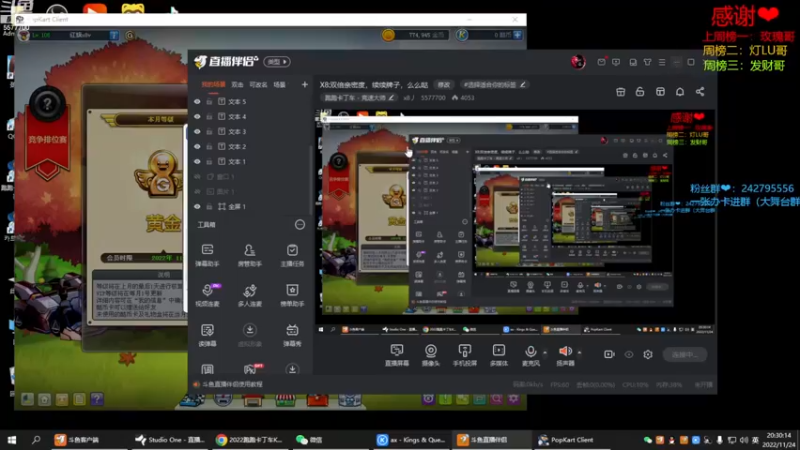
Task: Toggle the preview eye icon beside settings
Action: click(629, 354)
